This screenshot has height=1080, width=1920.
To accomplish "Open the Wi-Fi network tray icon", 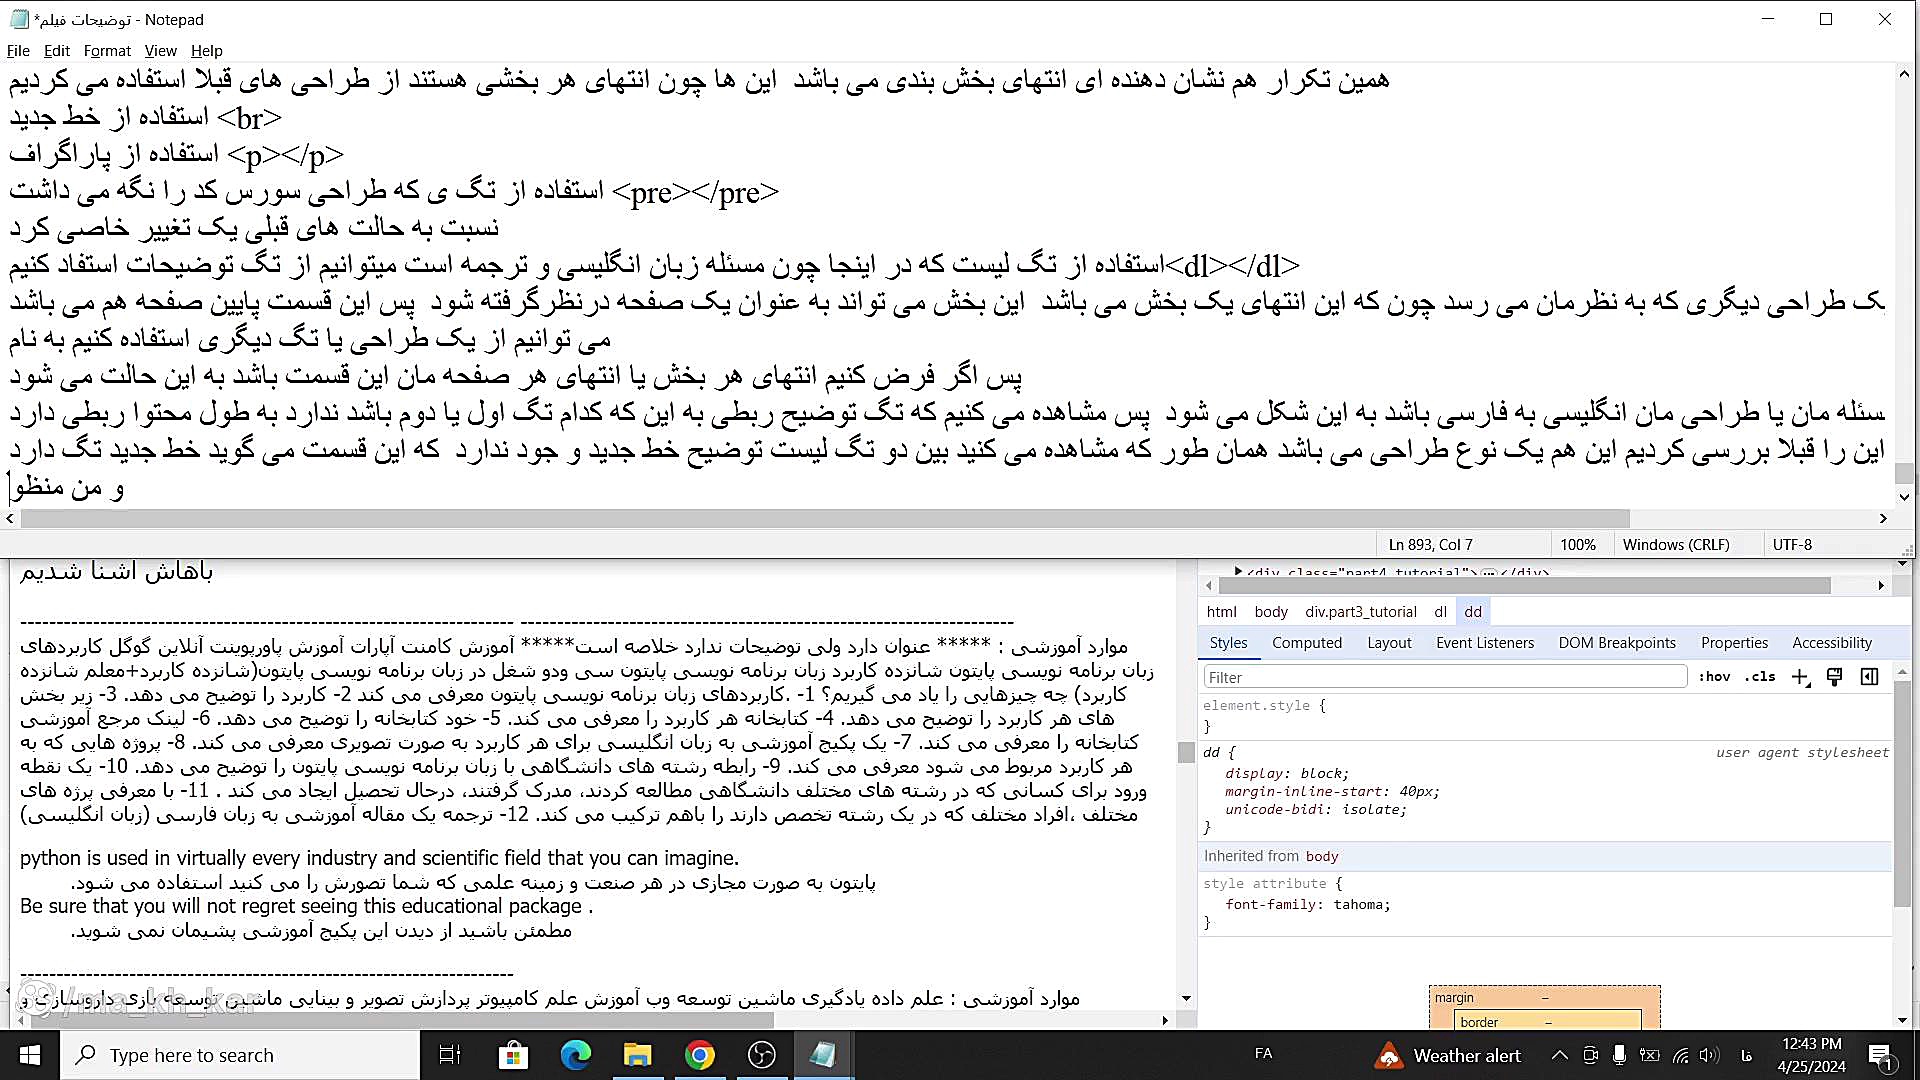I will click(1680, 1055).
